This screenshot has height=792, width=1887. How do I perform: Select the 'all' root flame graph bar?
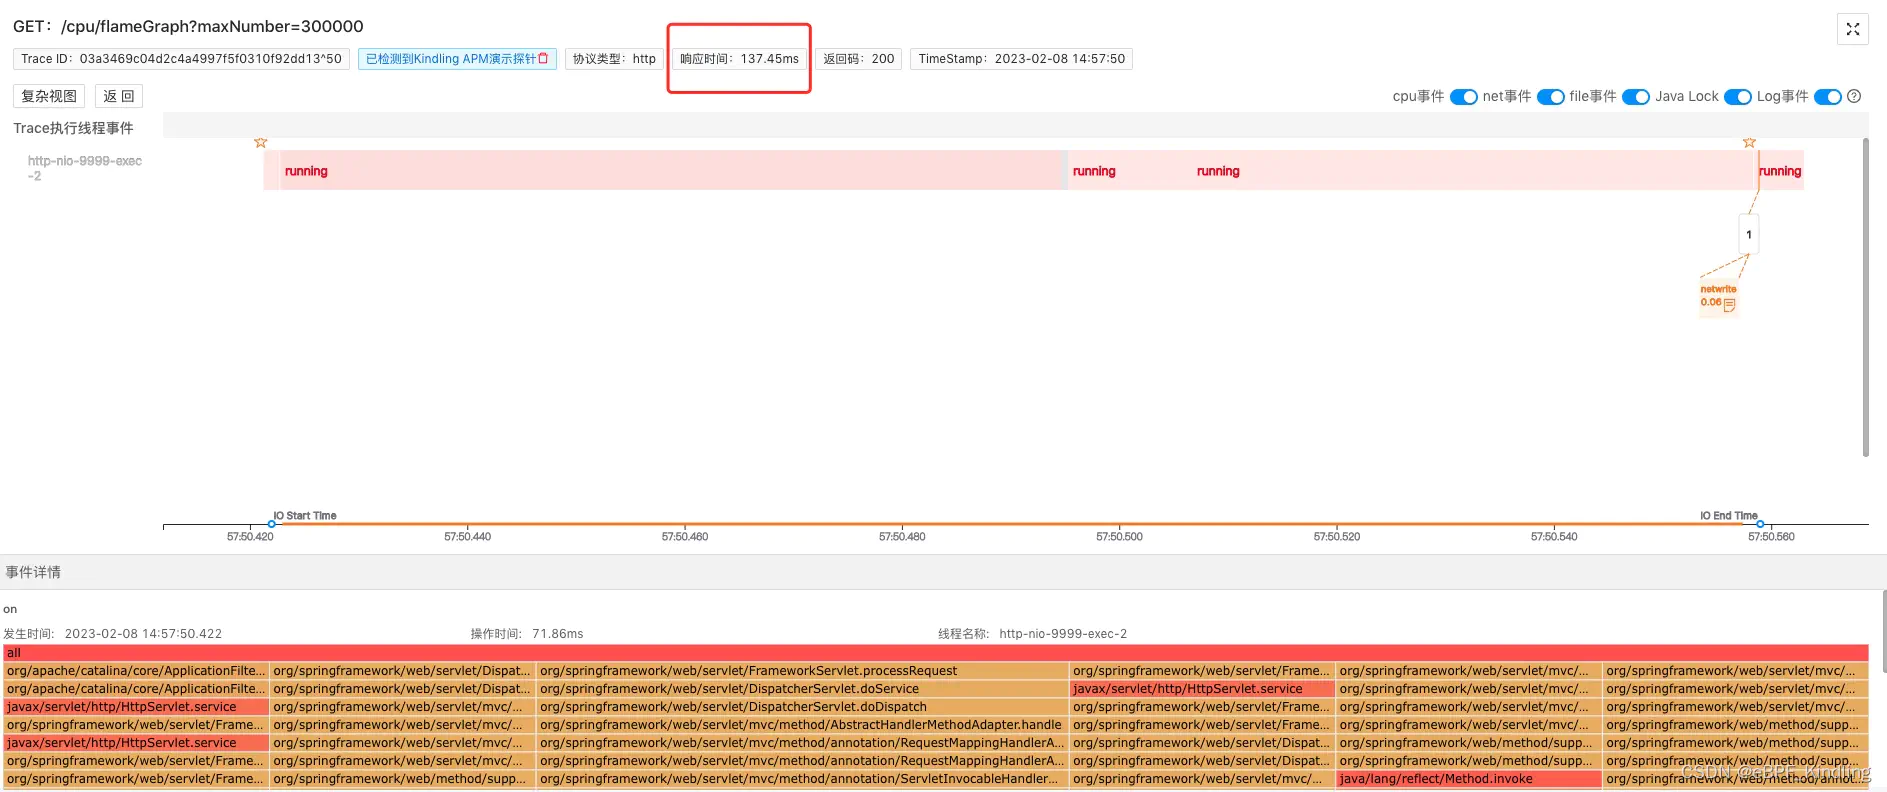tap(935, 653)
